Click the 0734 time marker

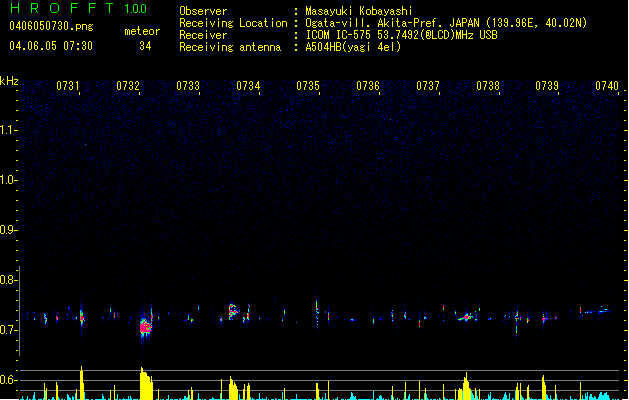pos(248,86)
